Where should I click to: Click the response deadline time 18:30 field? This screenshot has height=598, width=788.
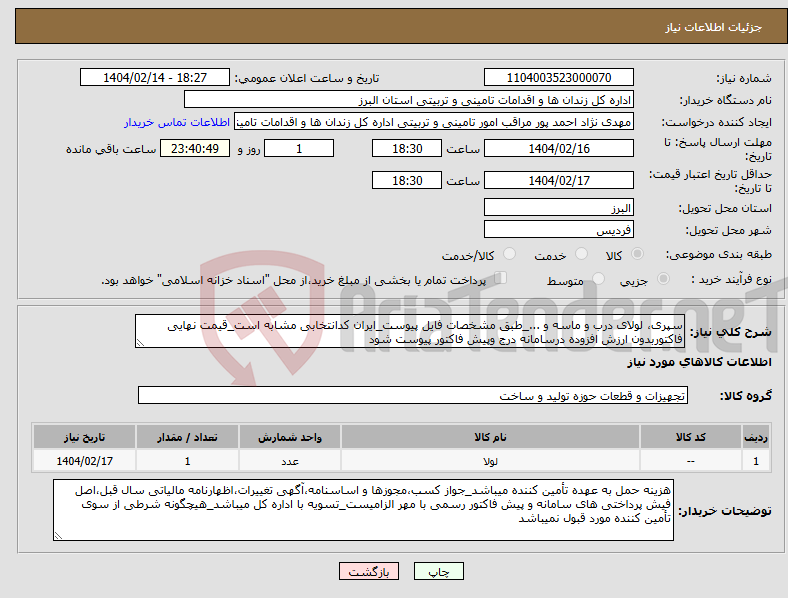coord(407,148)
